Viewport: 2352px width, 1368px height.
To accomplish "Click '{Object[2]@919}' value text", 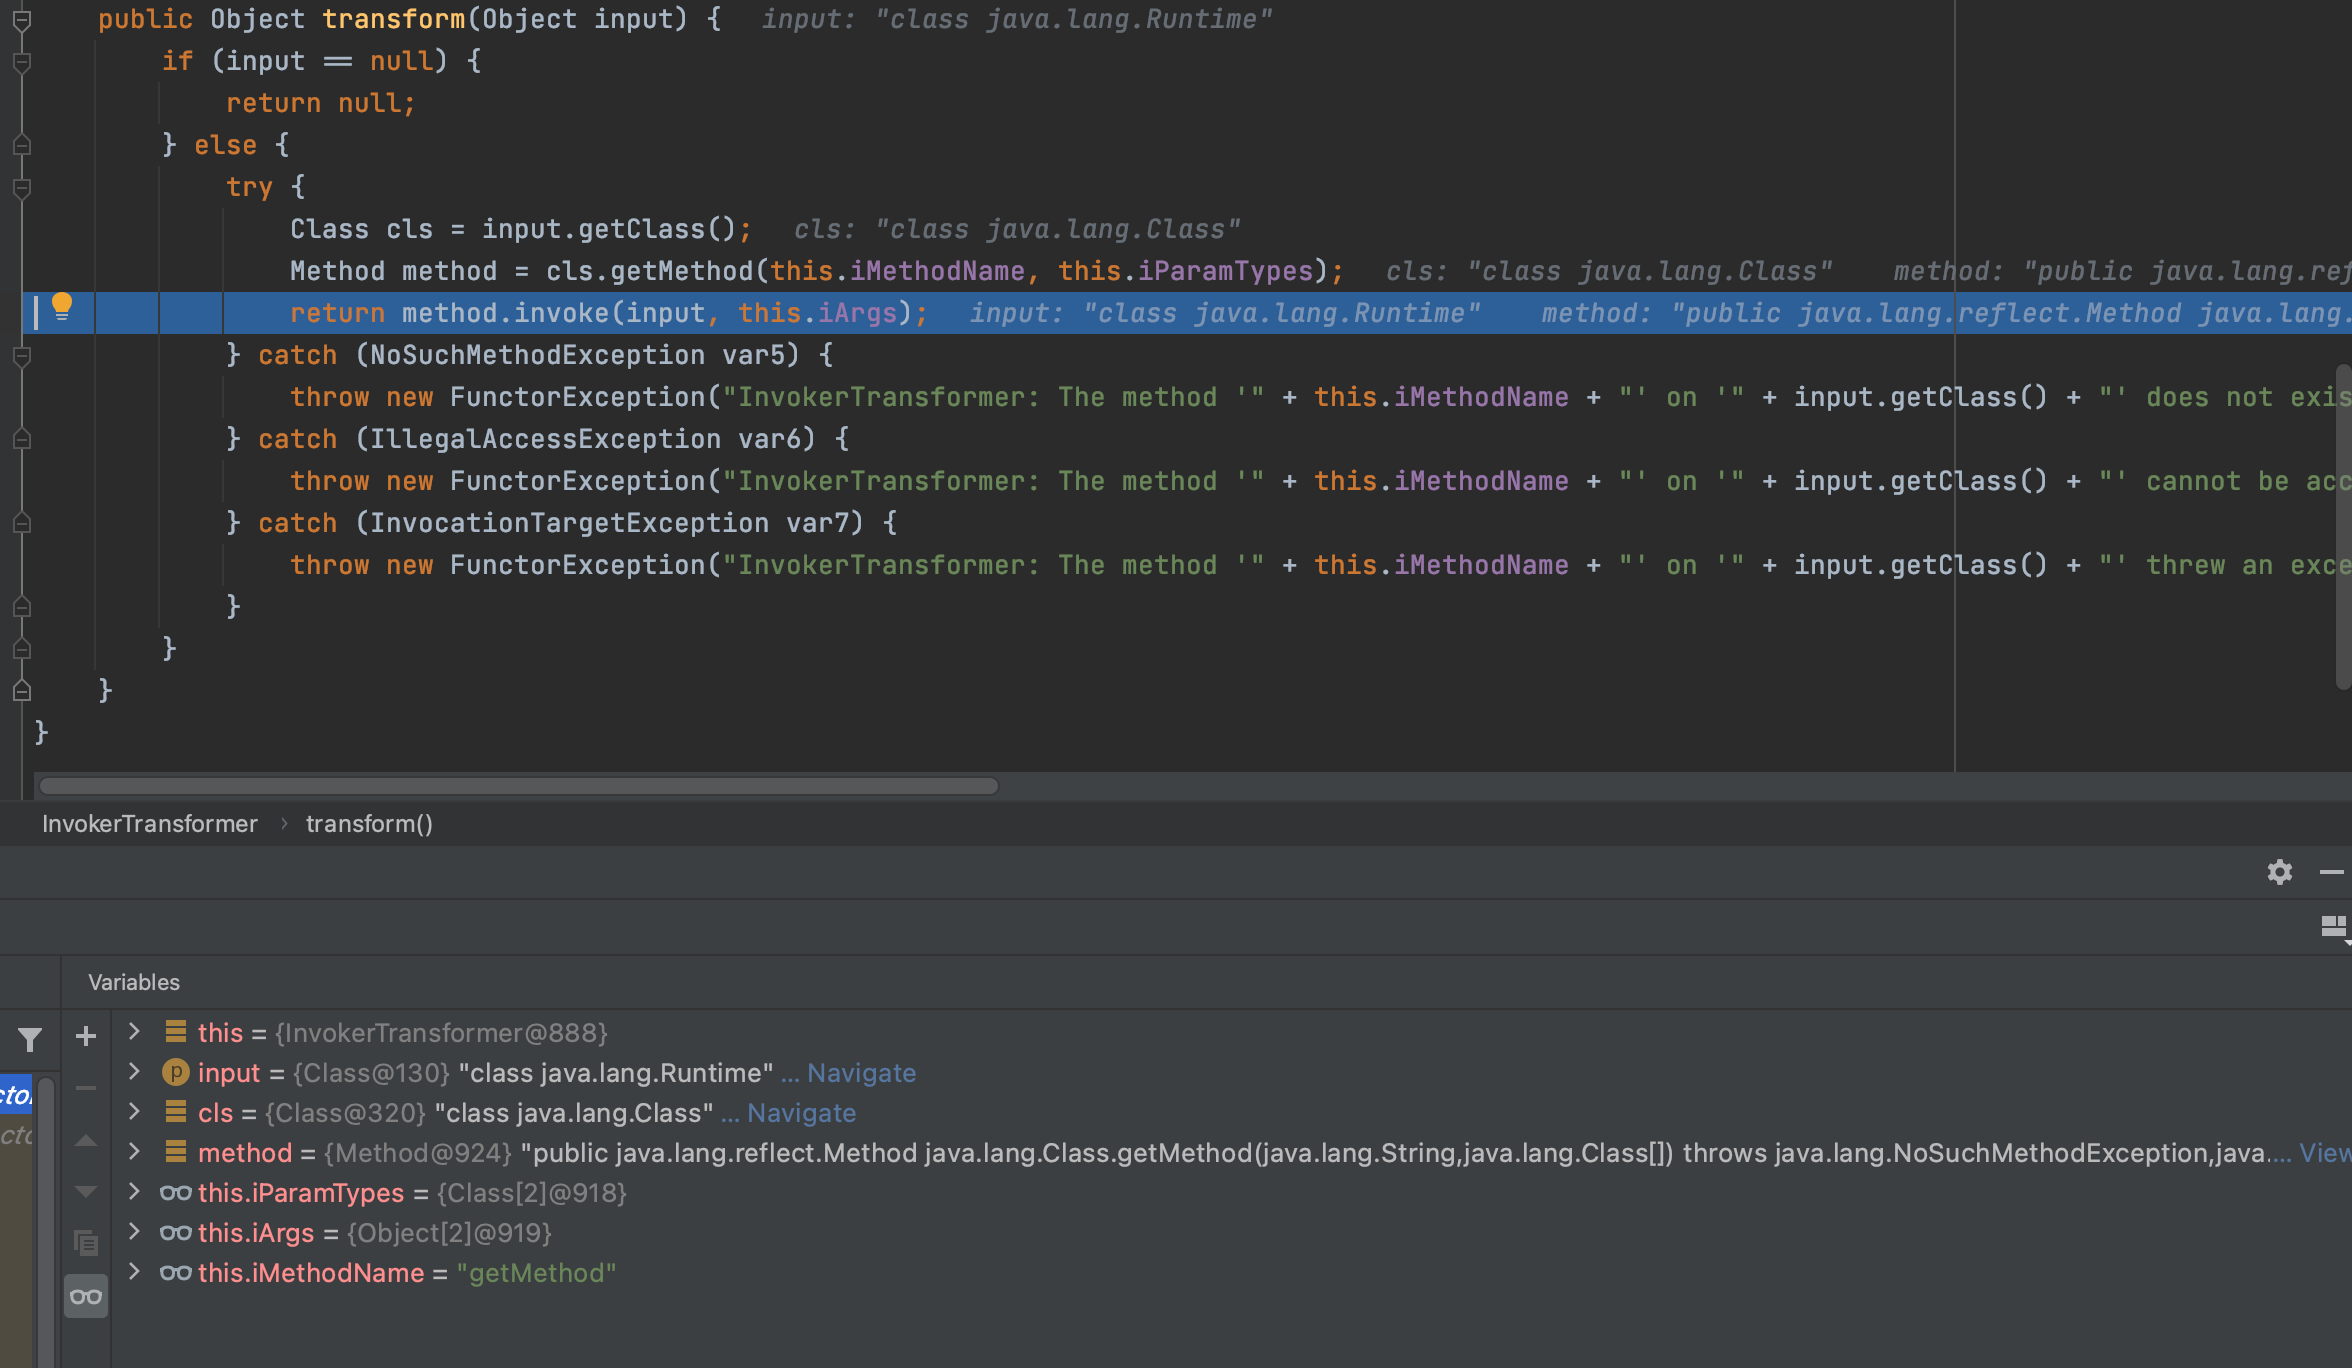I will coord(449,1233).
